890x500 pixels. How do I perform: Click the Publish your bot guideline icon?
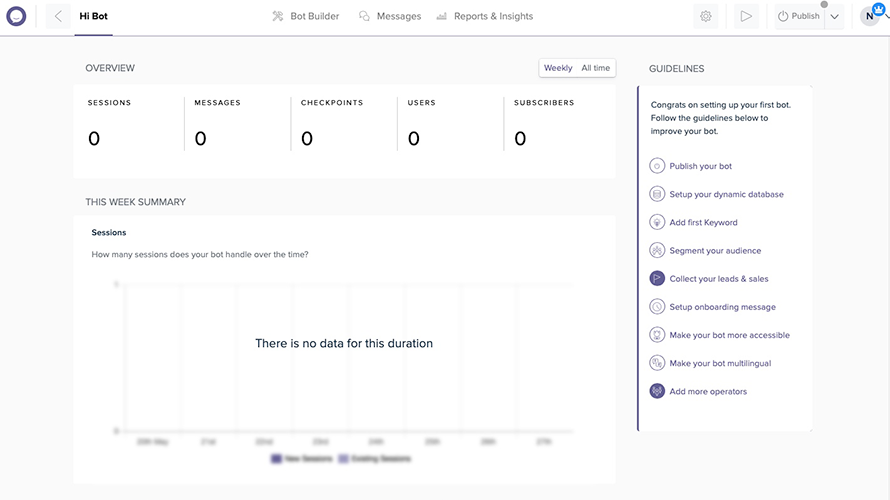(657, 166)
